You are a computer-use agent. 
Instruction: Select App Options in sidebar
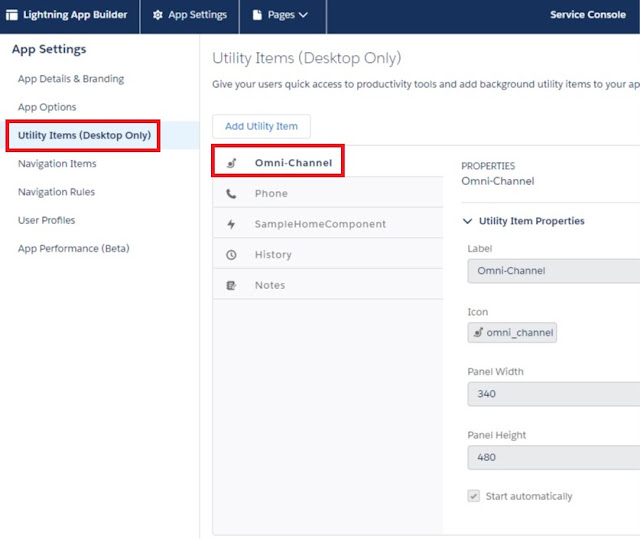point(47,107)
